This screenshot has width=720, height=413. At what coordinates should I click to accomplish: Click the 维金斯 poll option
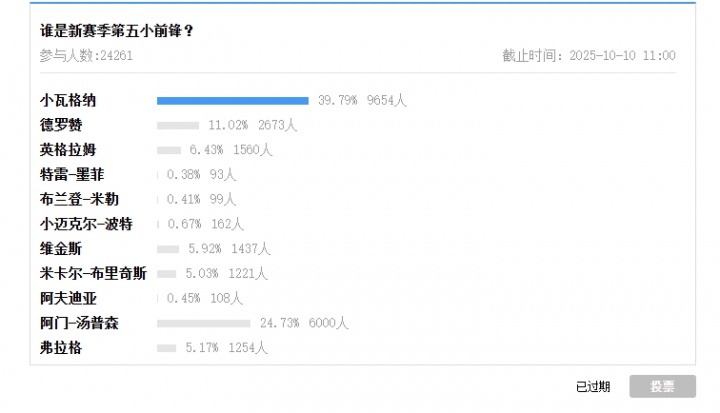coord(62,248)
